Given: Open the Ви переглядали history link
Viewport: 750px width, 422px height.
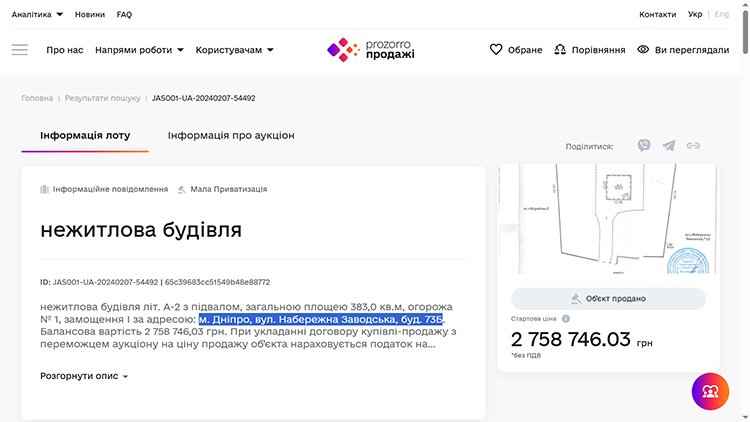Looking at the screenshot, I should [692, 50].
